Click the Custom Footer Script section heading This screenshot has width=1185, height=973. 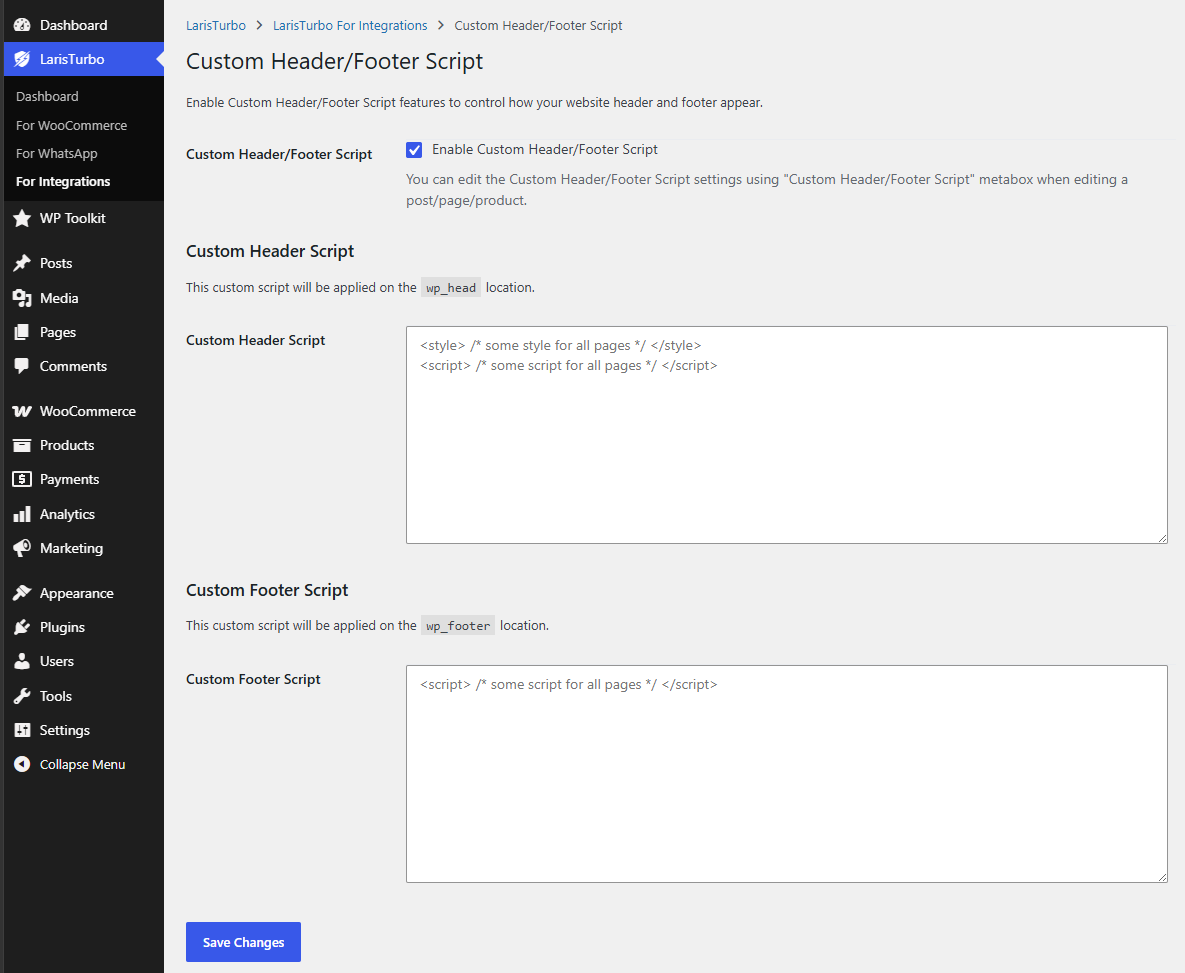267,590
